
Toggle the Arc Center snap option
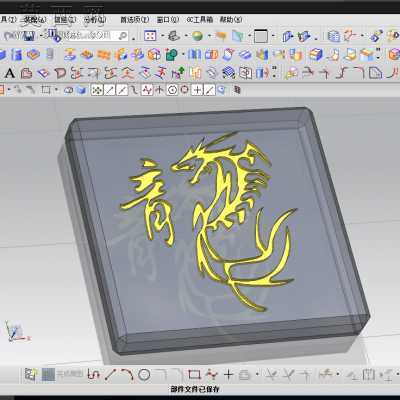coord(172,90)
